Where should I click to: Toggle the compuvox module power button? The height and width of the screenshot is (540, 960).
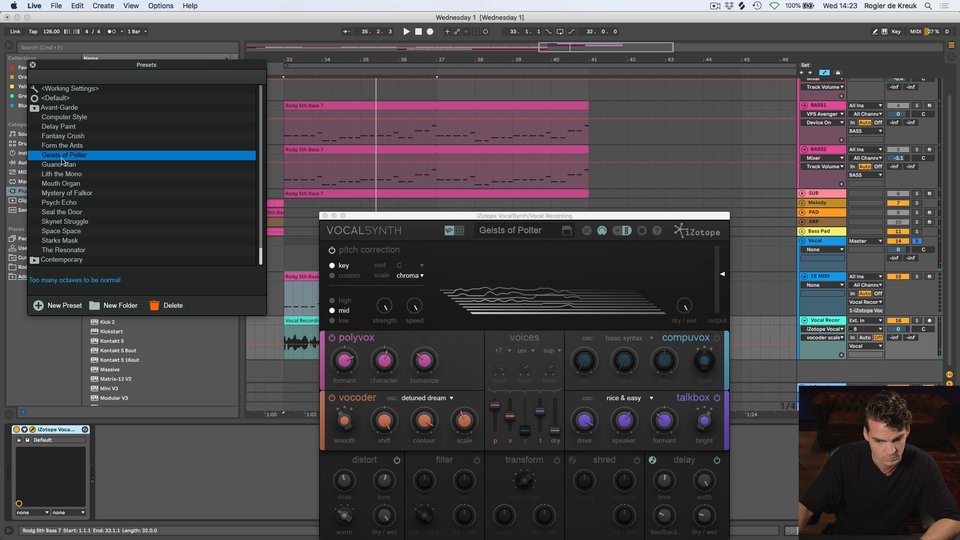pyautogui.click(x=717, y=337)
